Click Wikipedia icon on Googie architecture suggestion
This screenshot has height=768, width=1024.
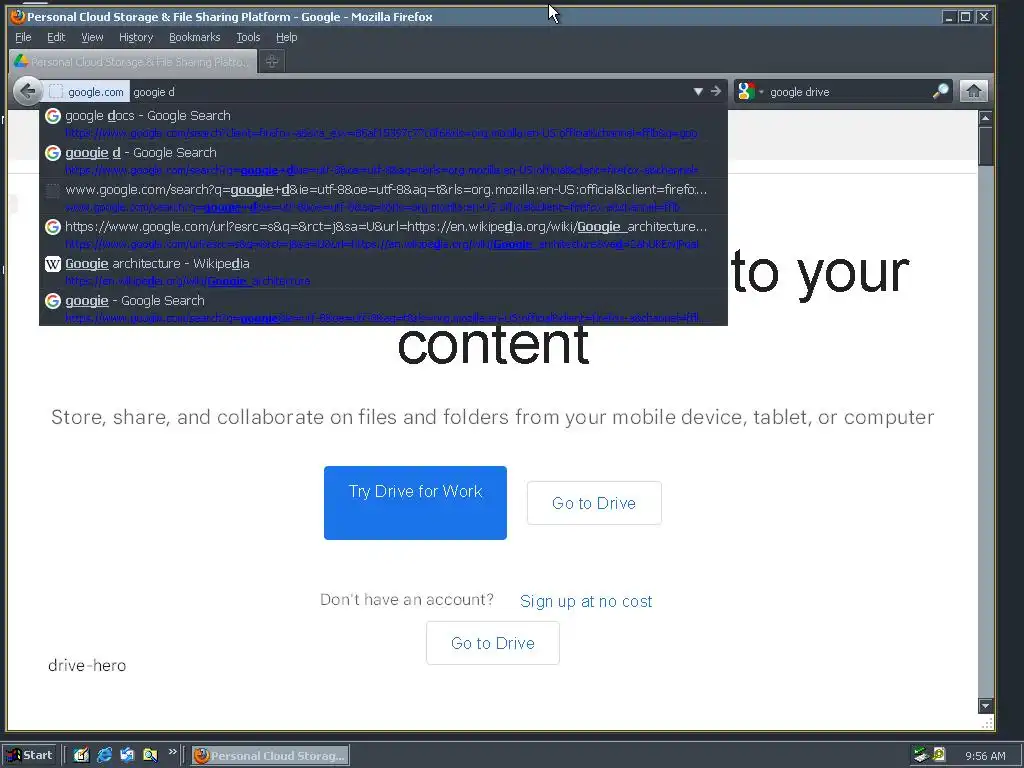coord(53,264)
